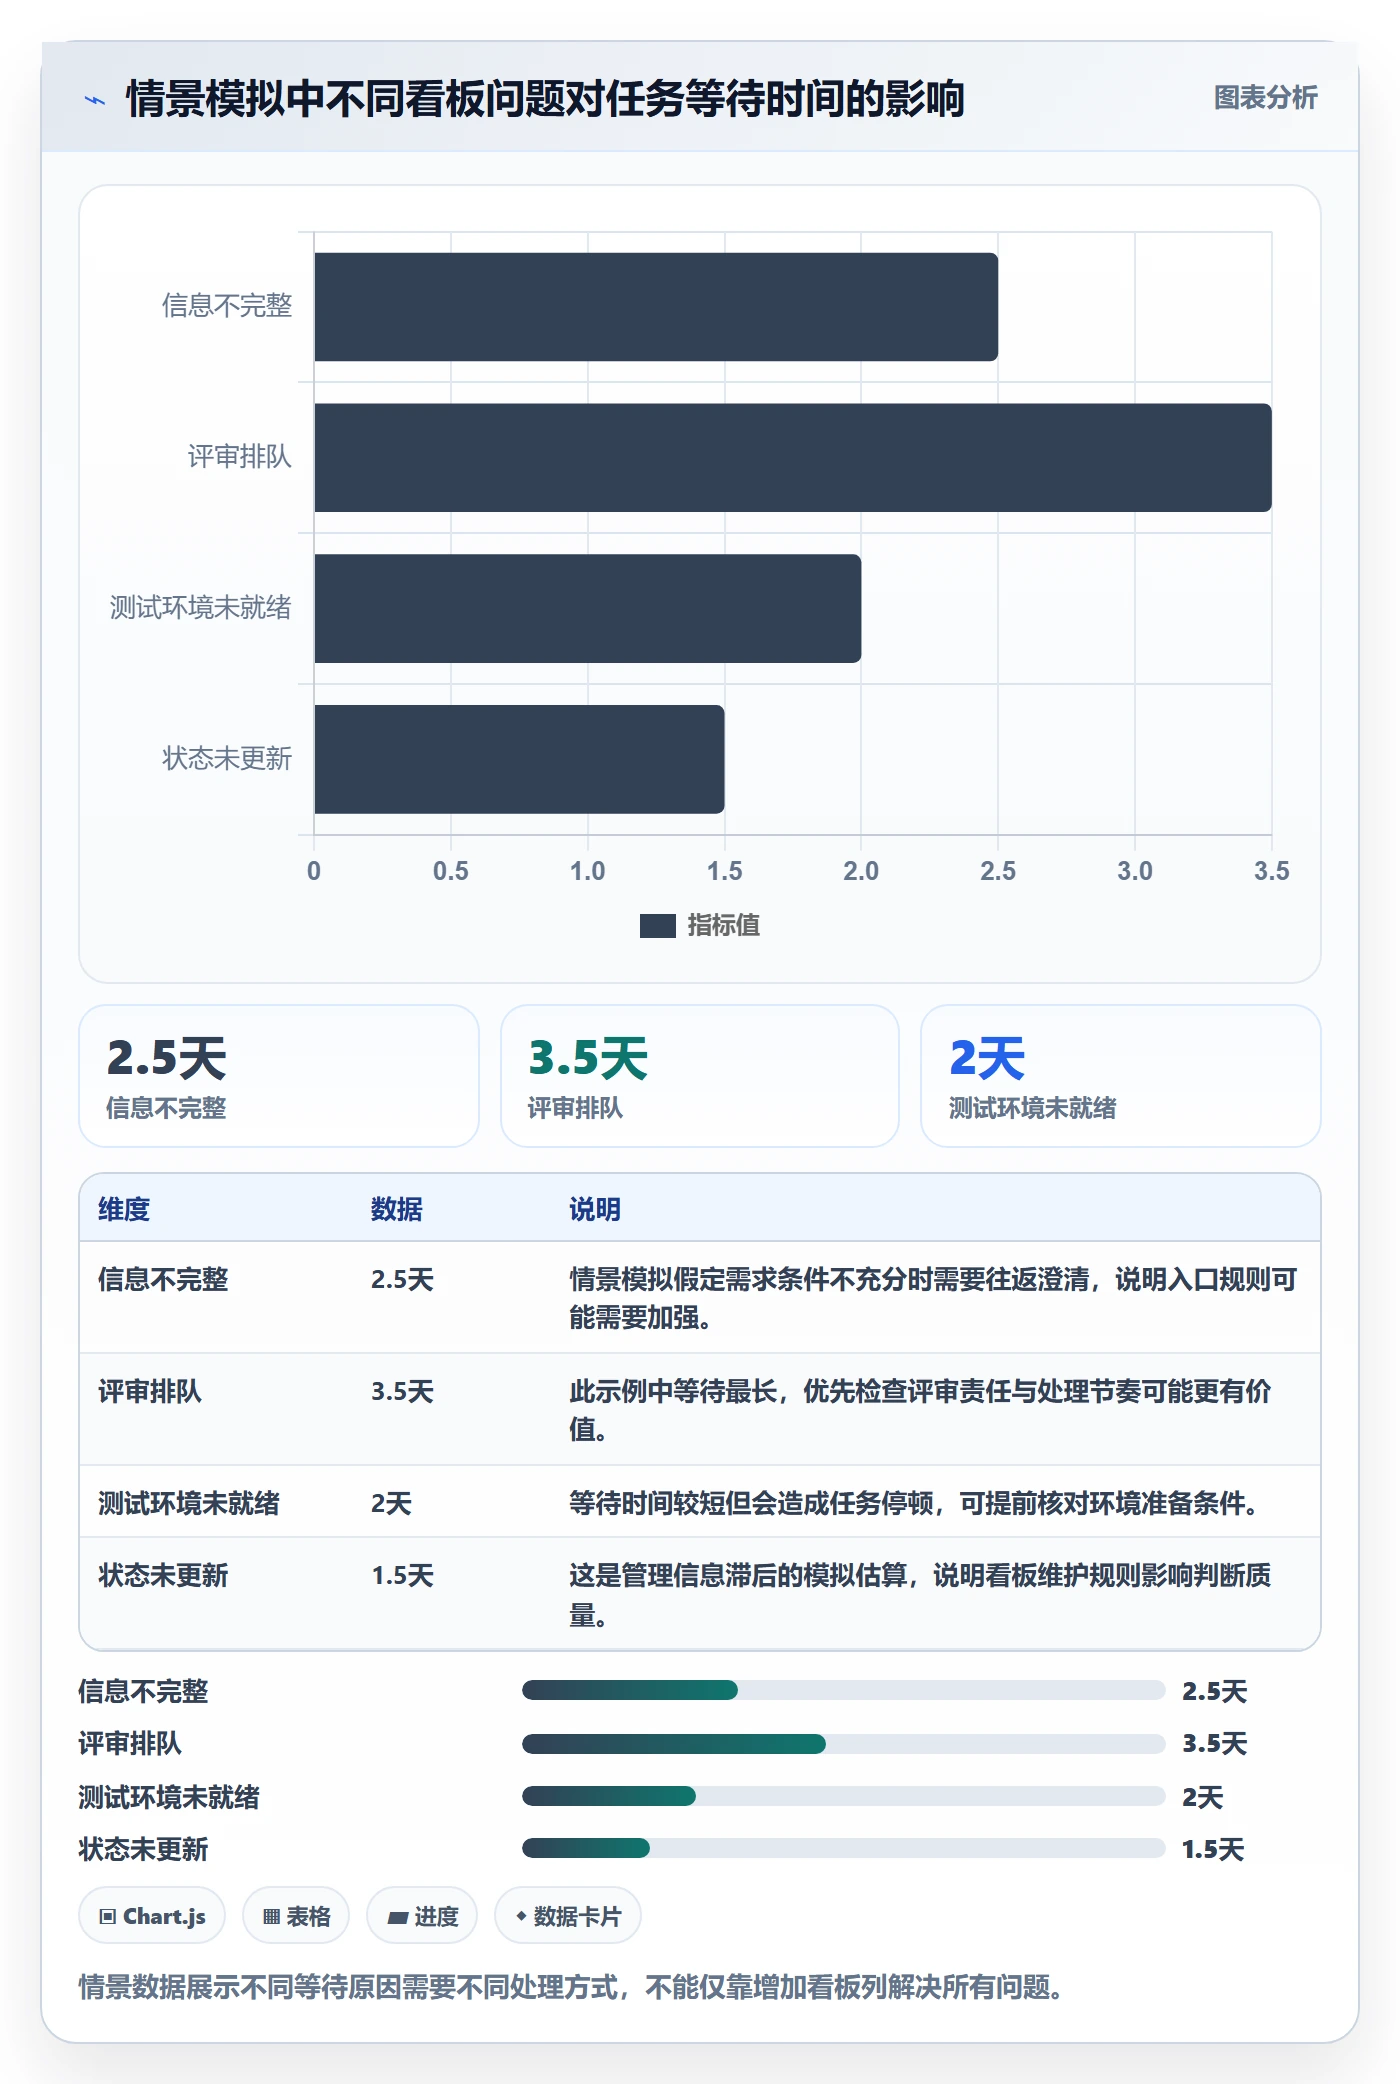This screenshot has height=2084, width=1400.
Task: Open the 3.5天 评审排队 data card
Action: pos(700,1076)
